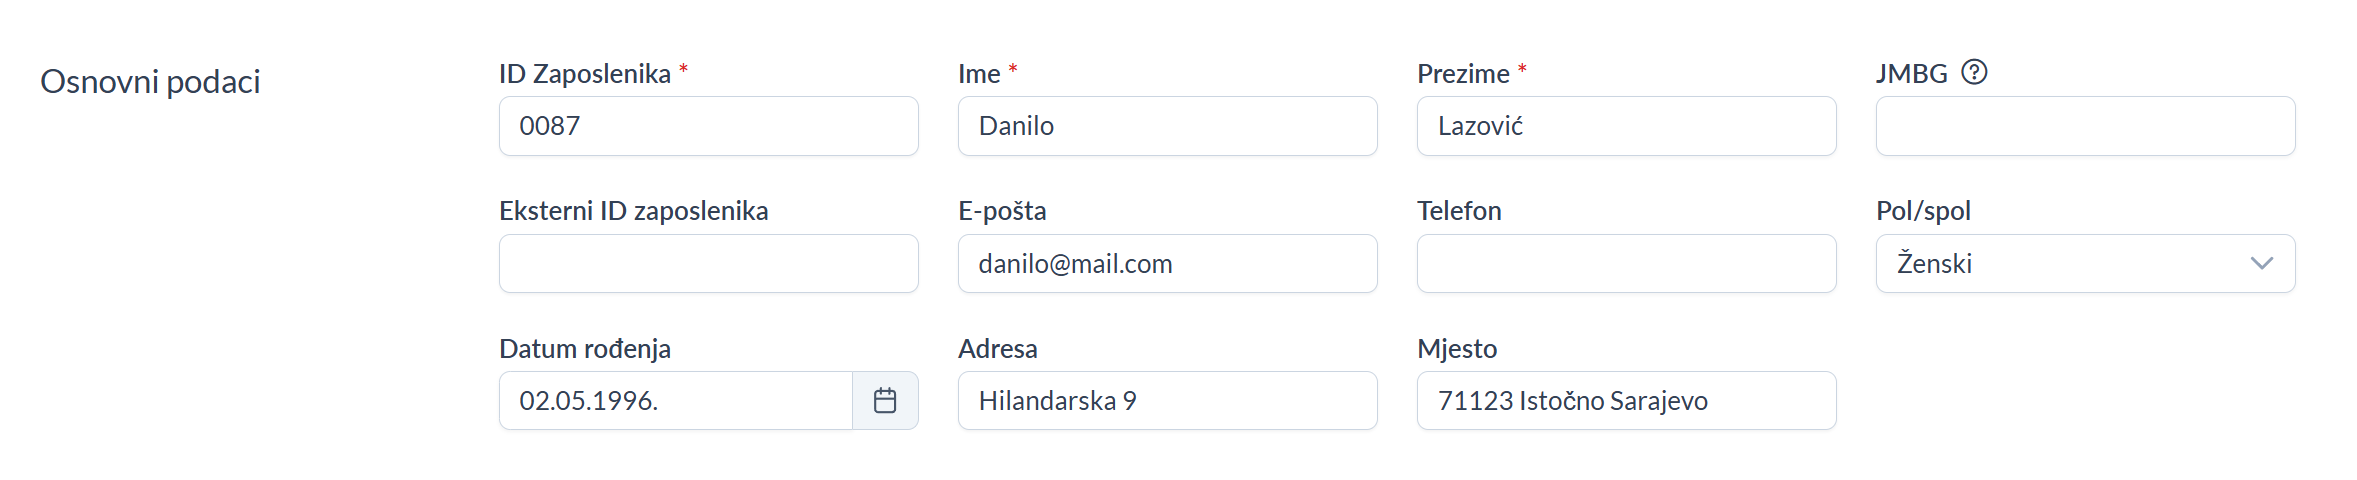
Task: Select the Adresa field with Hilandarska 9
Action: pos(1167,401)
